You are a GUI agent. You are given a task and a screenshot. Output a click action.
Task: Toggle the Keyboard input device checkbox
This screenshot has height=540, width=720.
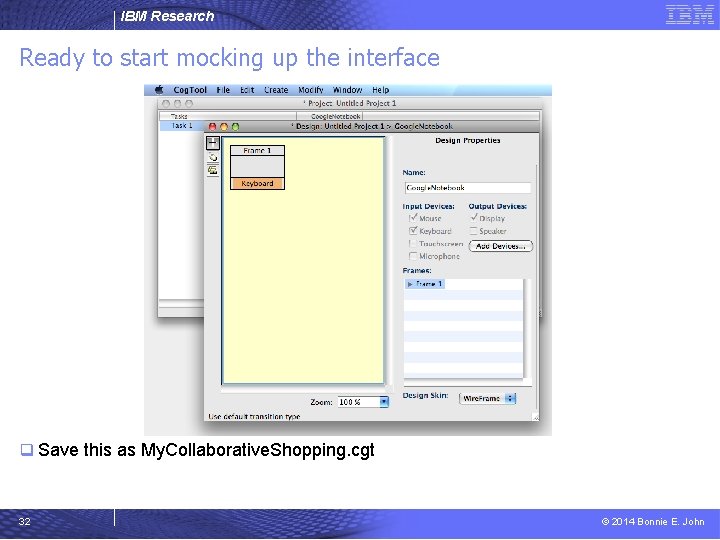413,231
